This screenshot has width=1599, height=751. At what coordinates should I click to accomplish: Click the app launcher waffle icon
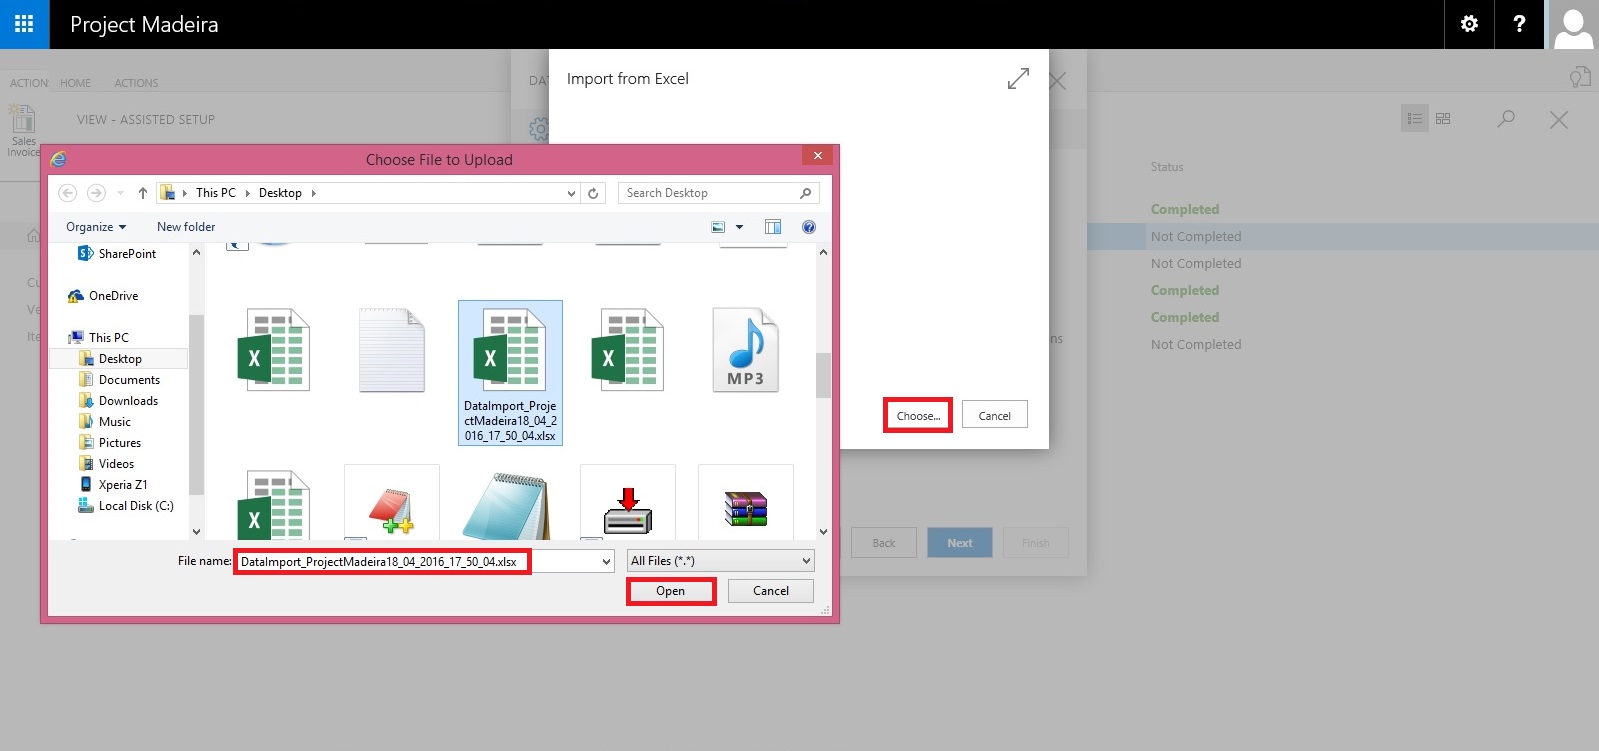24,24
